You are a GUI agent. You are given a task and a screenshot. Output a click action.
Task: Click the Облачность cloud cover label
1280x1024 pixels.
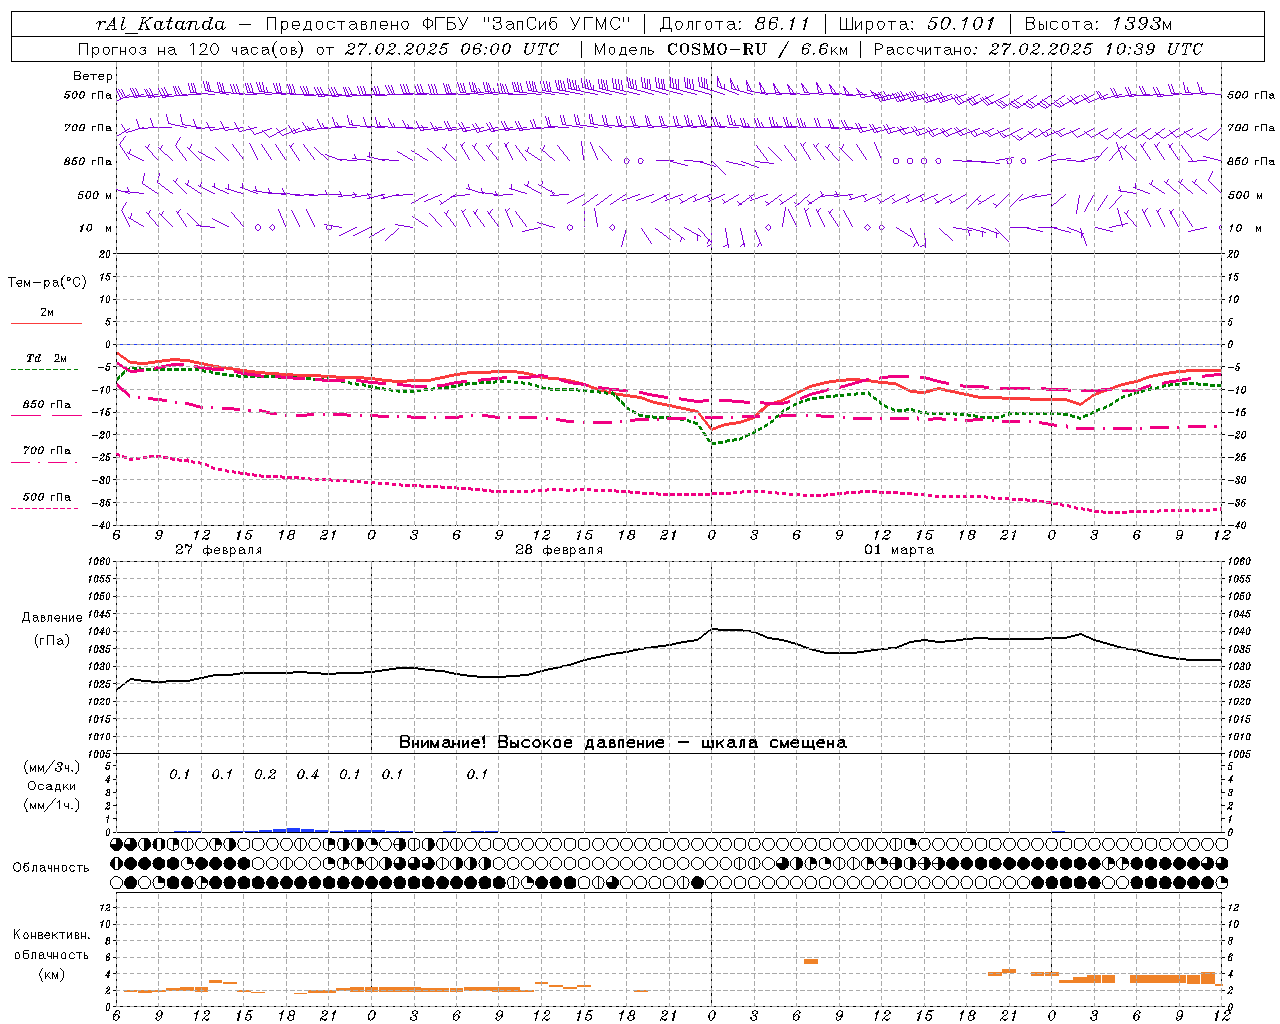point(51,867)
